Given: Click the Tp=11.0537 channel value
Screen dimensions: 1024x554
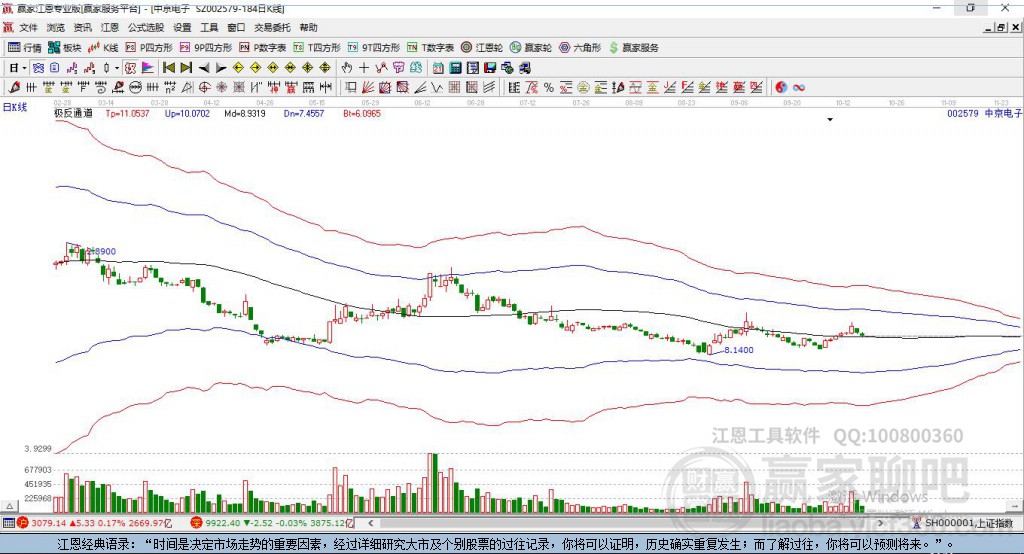Looking at the screenshot, I should click(x=127, y=113).
